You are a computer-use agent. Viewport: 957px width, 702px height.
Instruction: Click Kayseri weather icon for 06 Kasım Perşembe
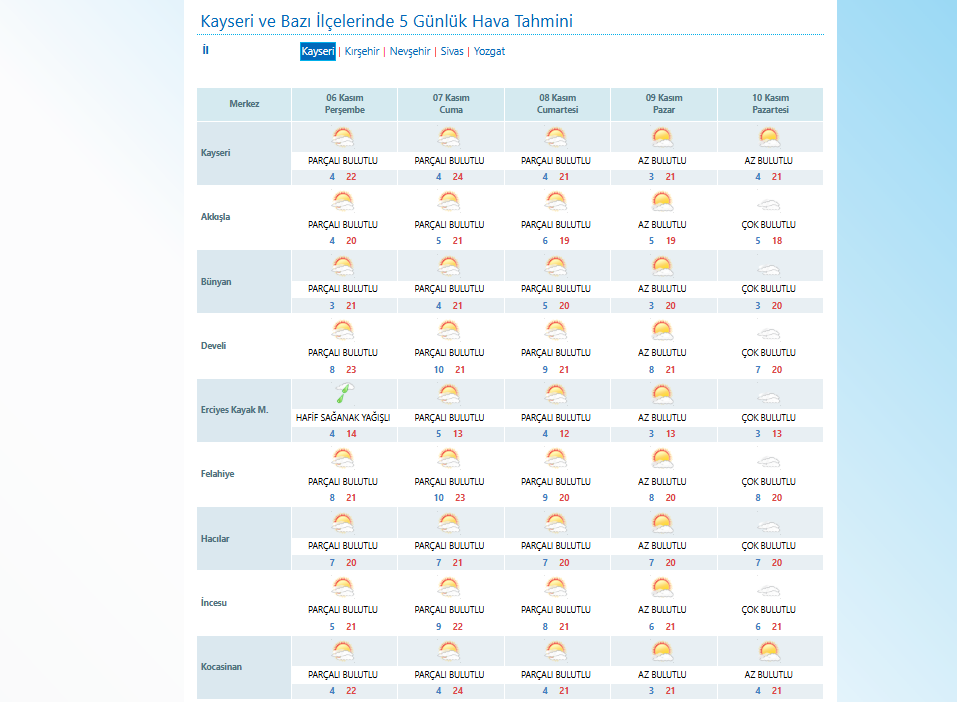[344, 138]
